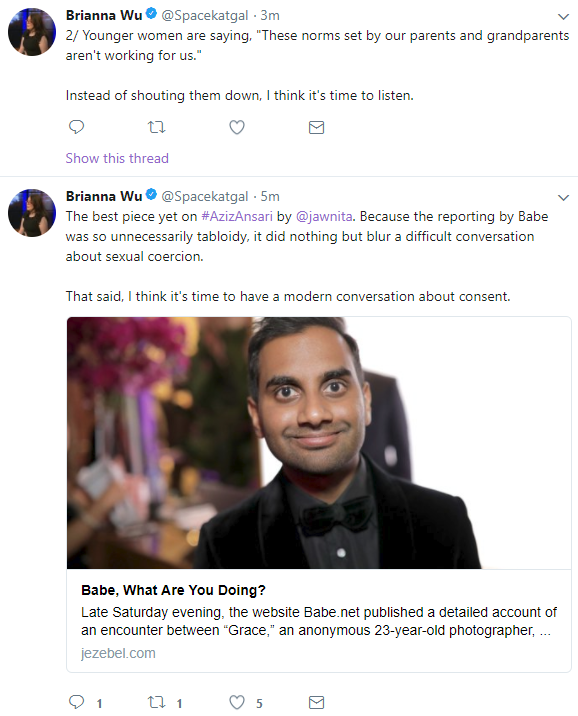Open 'Babe, What Are You Doing?' article title
This screenshot has height=716, width=578.
click(x=173, y=590)
